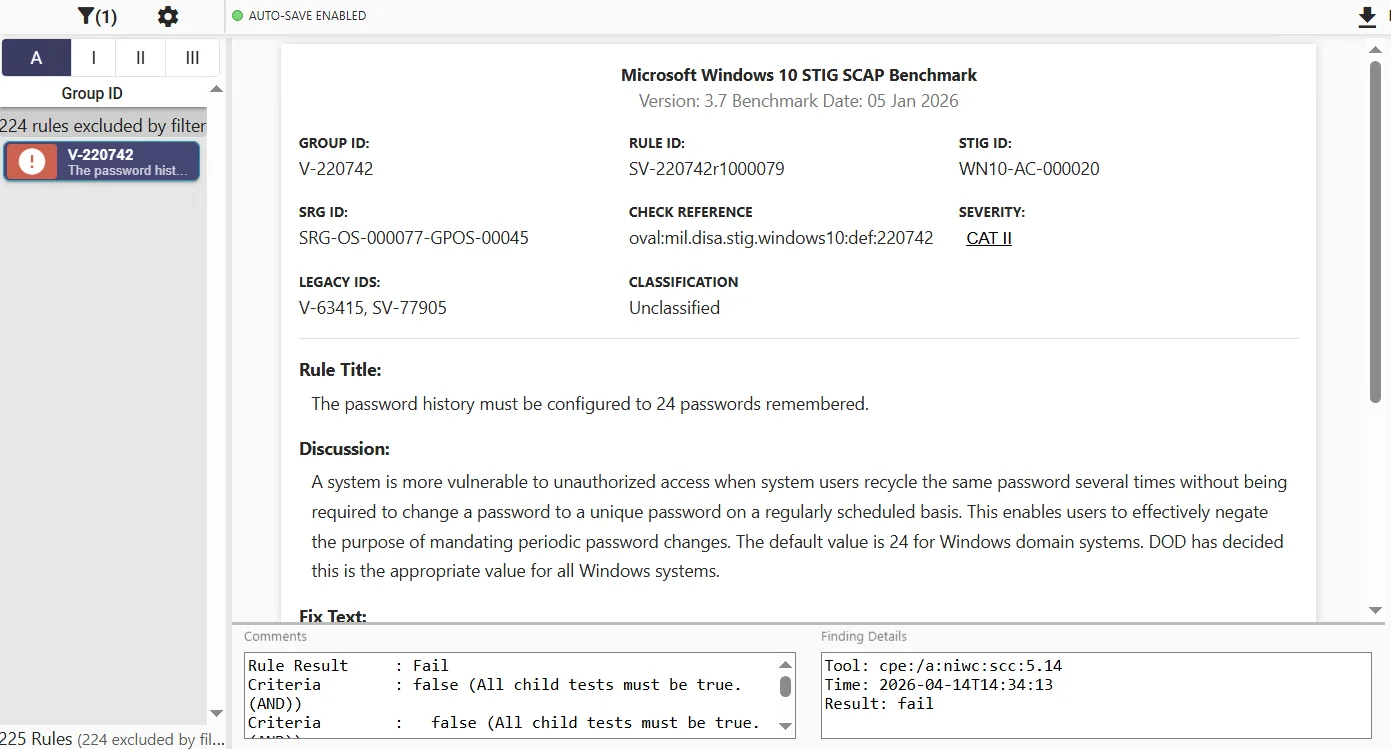Click the CAT II severity link
The width and height of the screenshot is (1391, 749).
click(x=989, y=238)
